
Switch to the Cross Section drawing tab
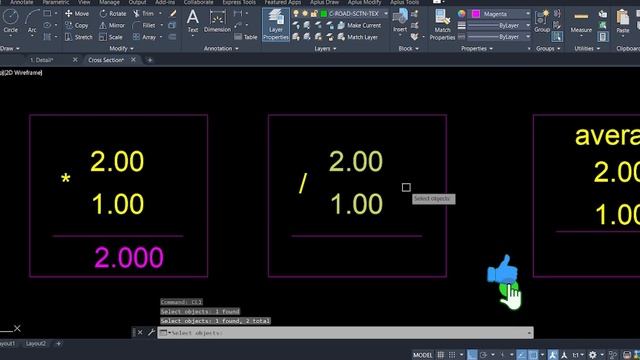106,60
